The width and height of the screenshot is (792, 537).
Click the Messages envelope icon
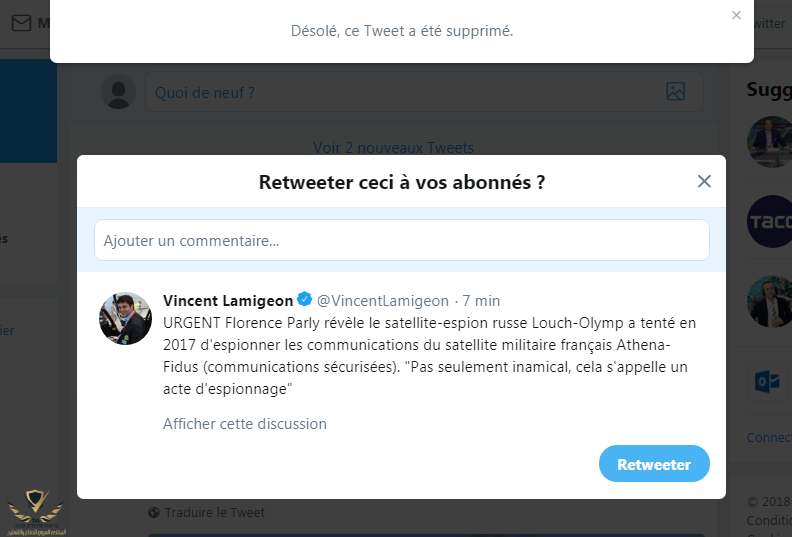point(20,23)
